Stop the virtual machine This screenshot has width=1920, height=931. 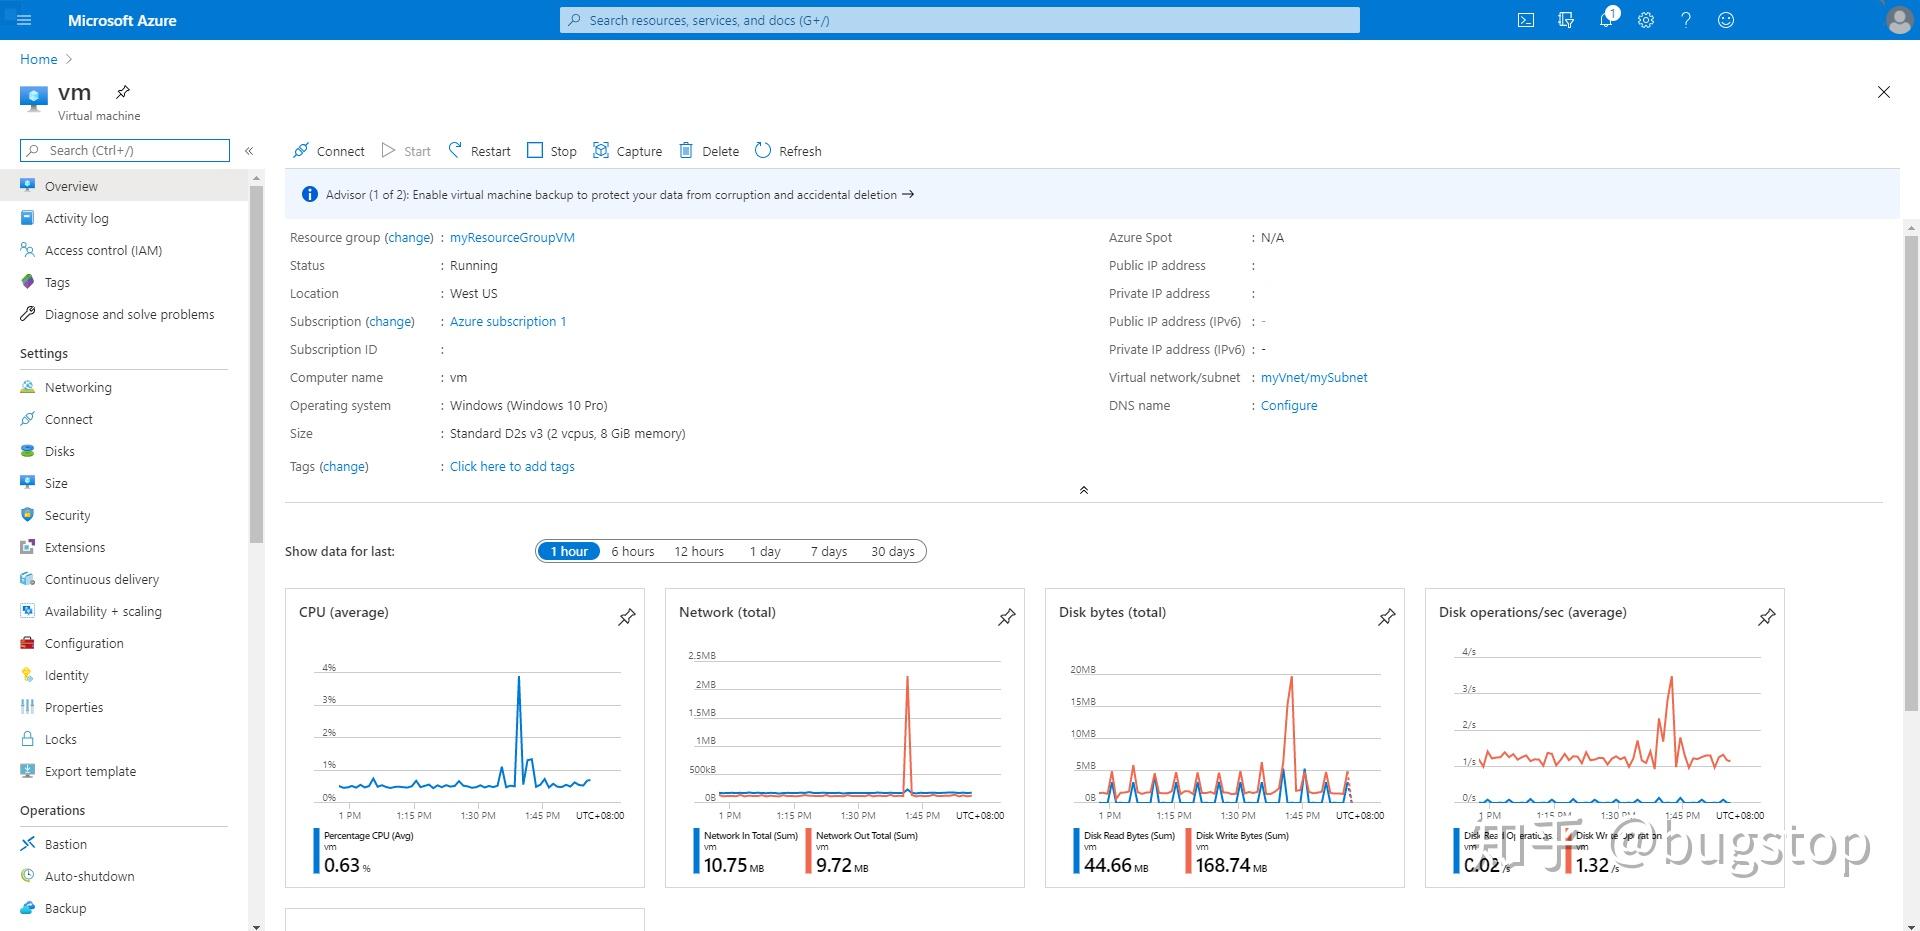[x=552, y=151]
